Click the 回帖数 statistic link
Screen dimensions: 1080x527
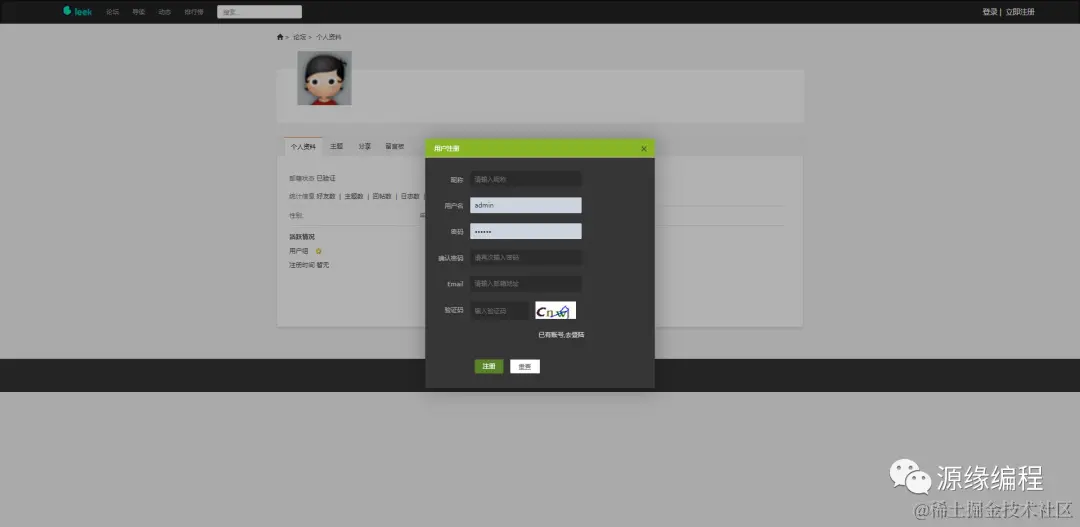[x=382, y=196]
